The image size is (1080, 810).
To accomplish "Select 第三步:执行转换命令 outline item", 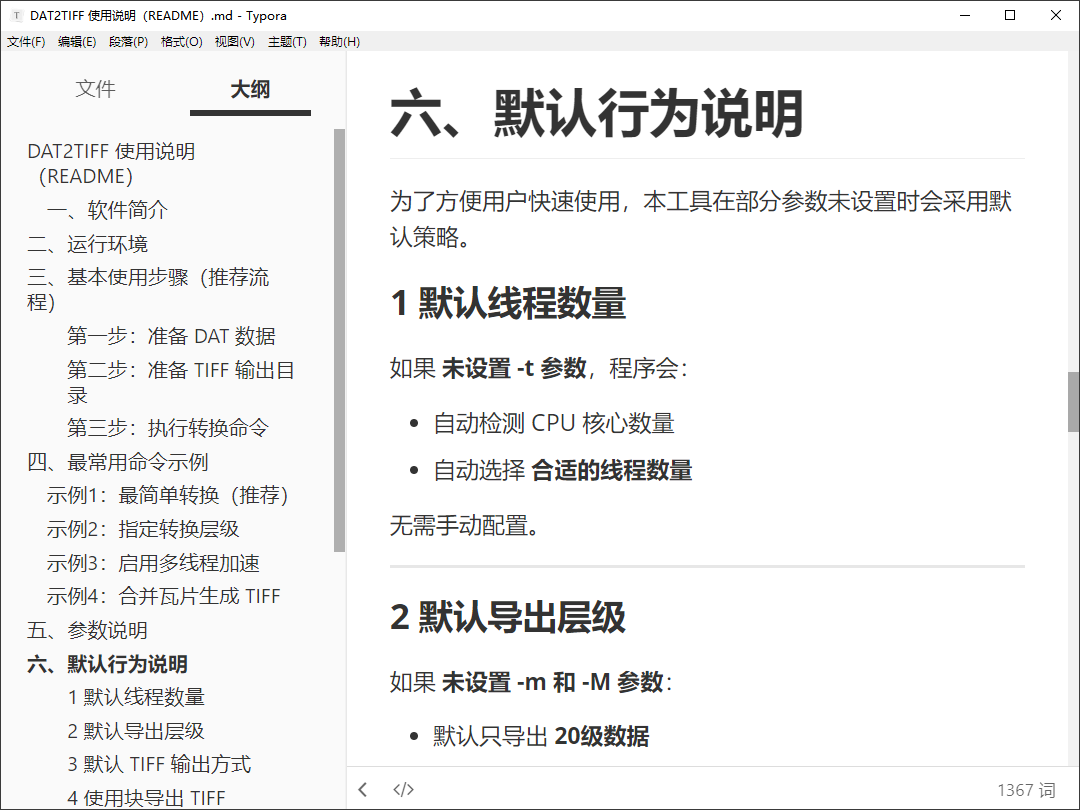I will click(168, 428).
